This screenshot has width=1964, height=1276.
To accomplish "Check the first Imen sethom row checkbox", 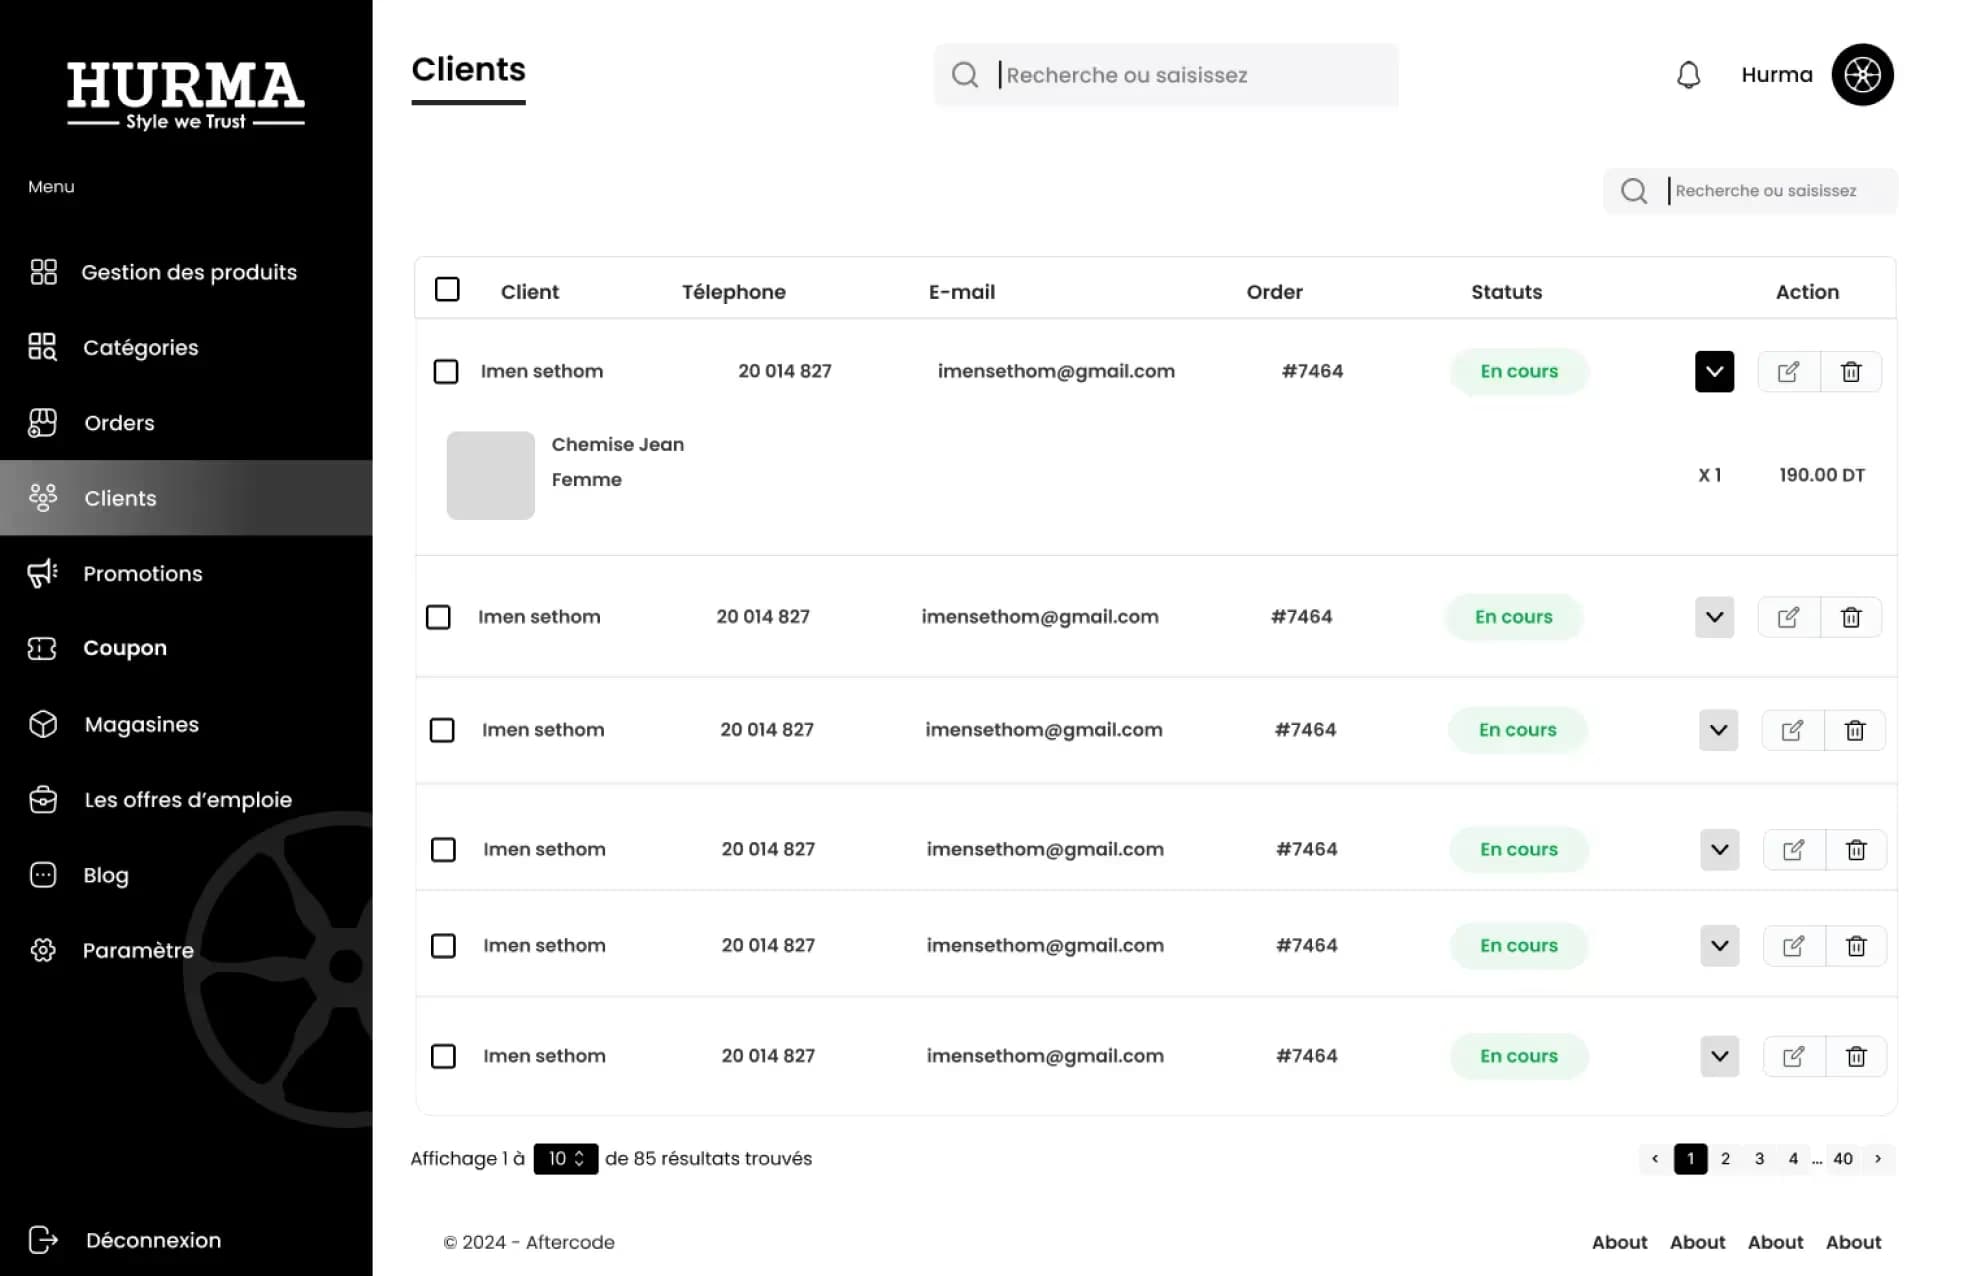I will (x=446, y=372).
